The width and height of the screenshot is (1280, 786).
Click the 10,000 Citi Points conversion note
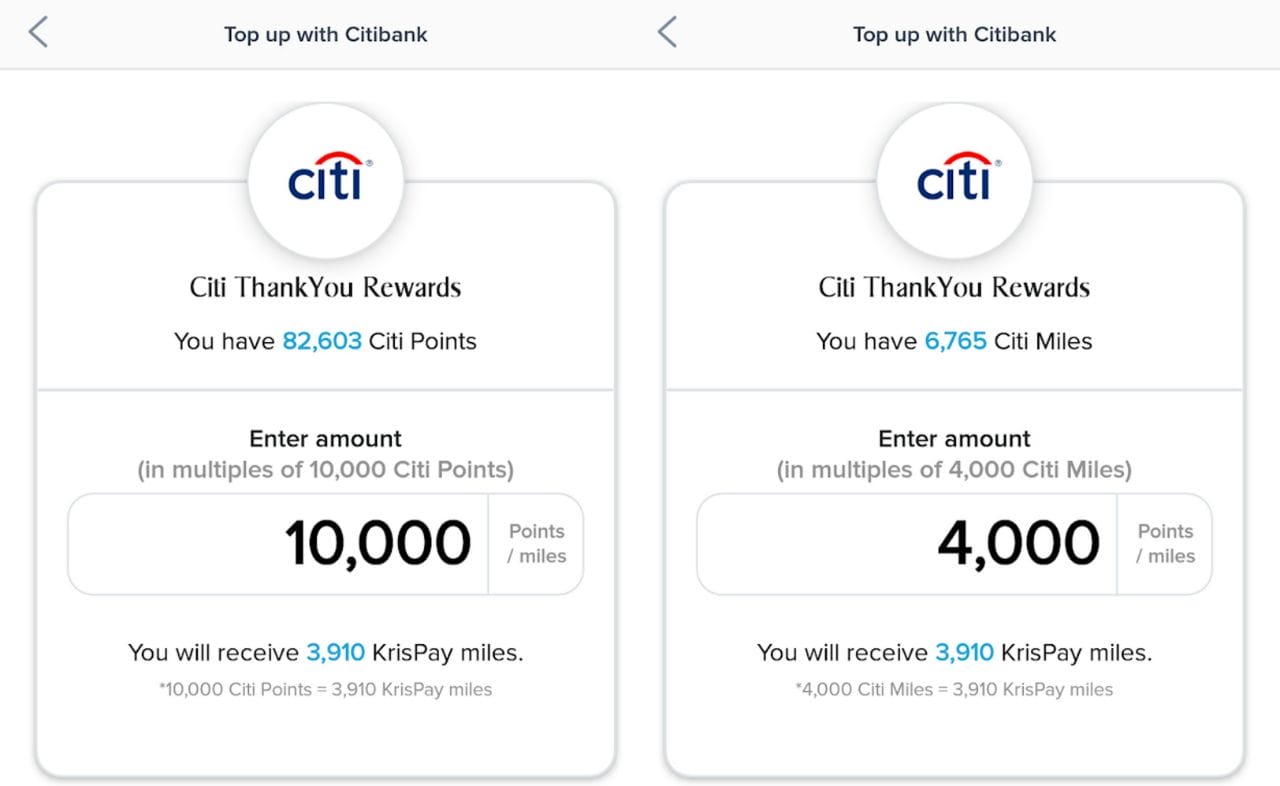pyautogui.click(x=325, y=689)
